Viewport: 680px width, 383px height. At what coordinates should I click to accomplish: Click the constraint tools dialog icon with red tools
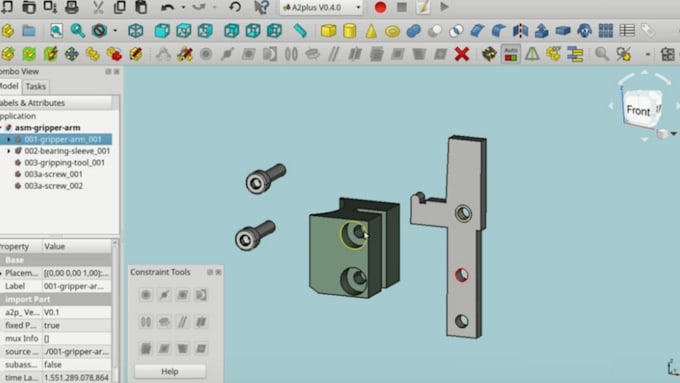pos(185,54)
